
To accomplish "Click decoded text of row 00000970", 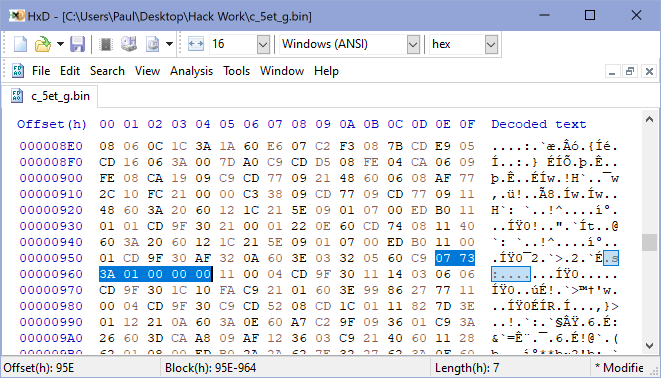I will 555,290.
